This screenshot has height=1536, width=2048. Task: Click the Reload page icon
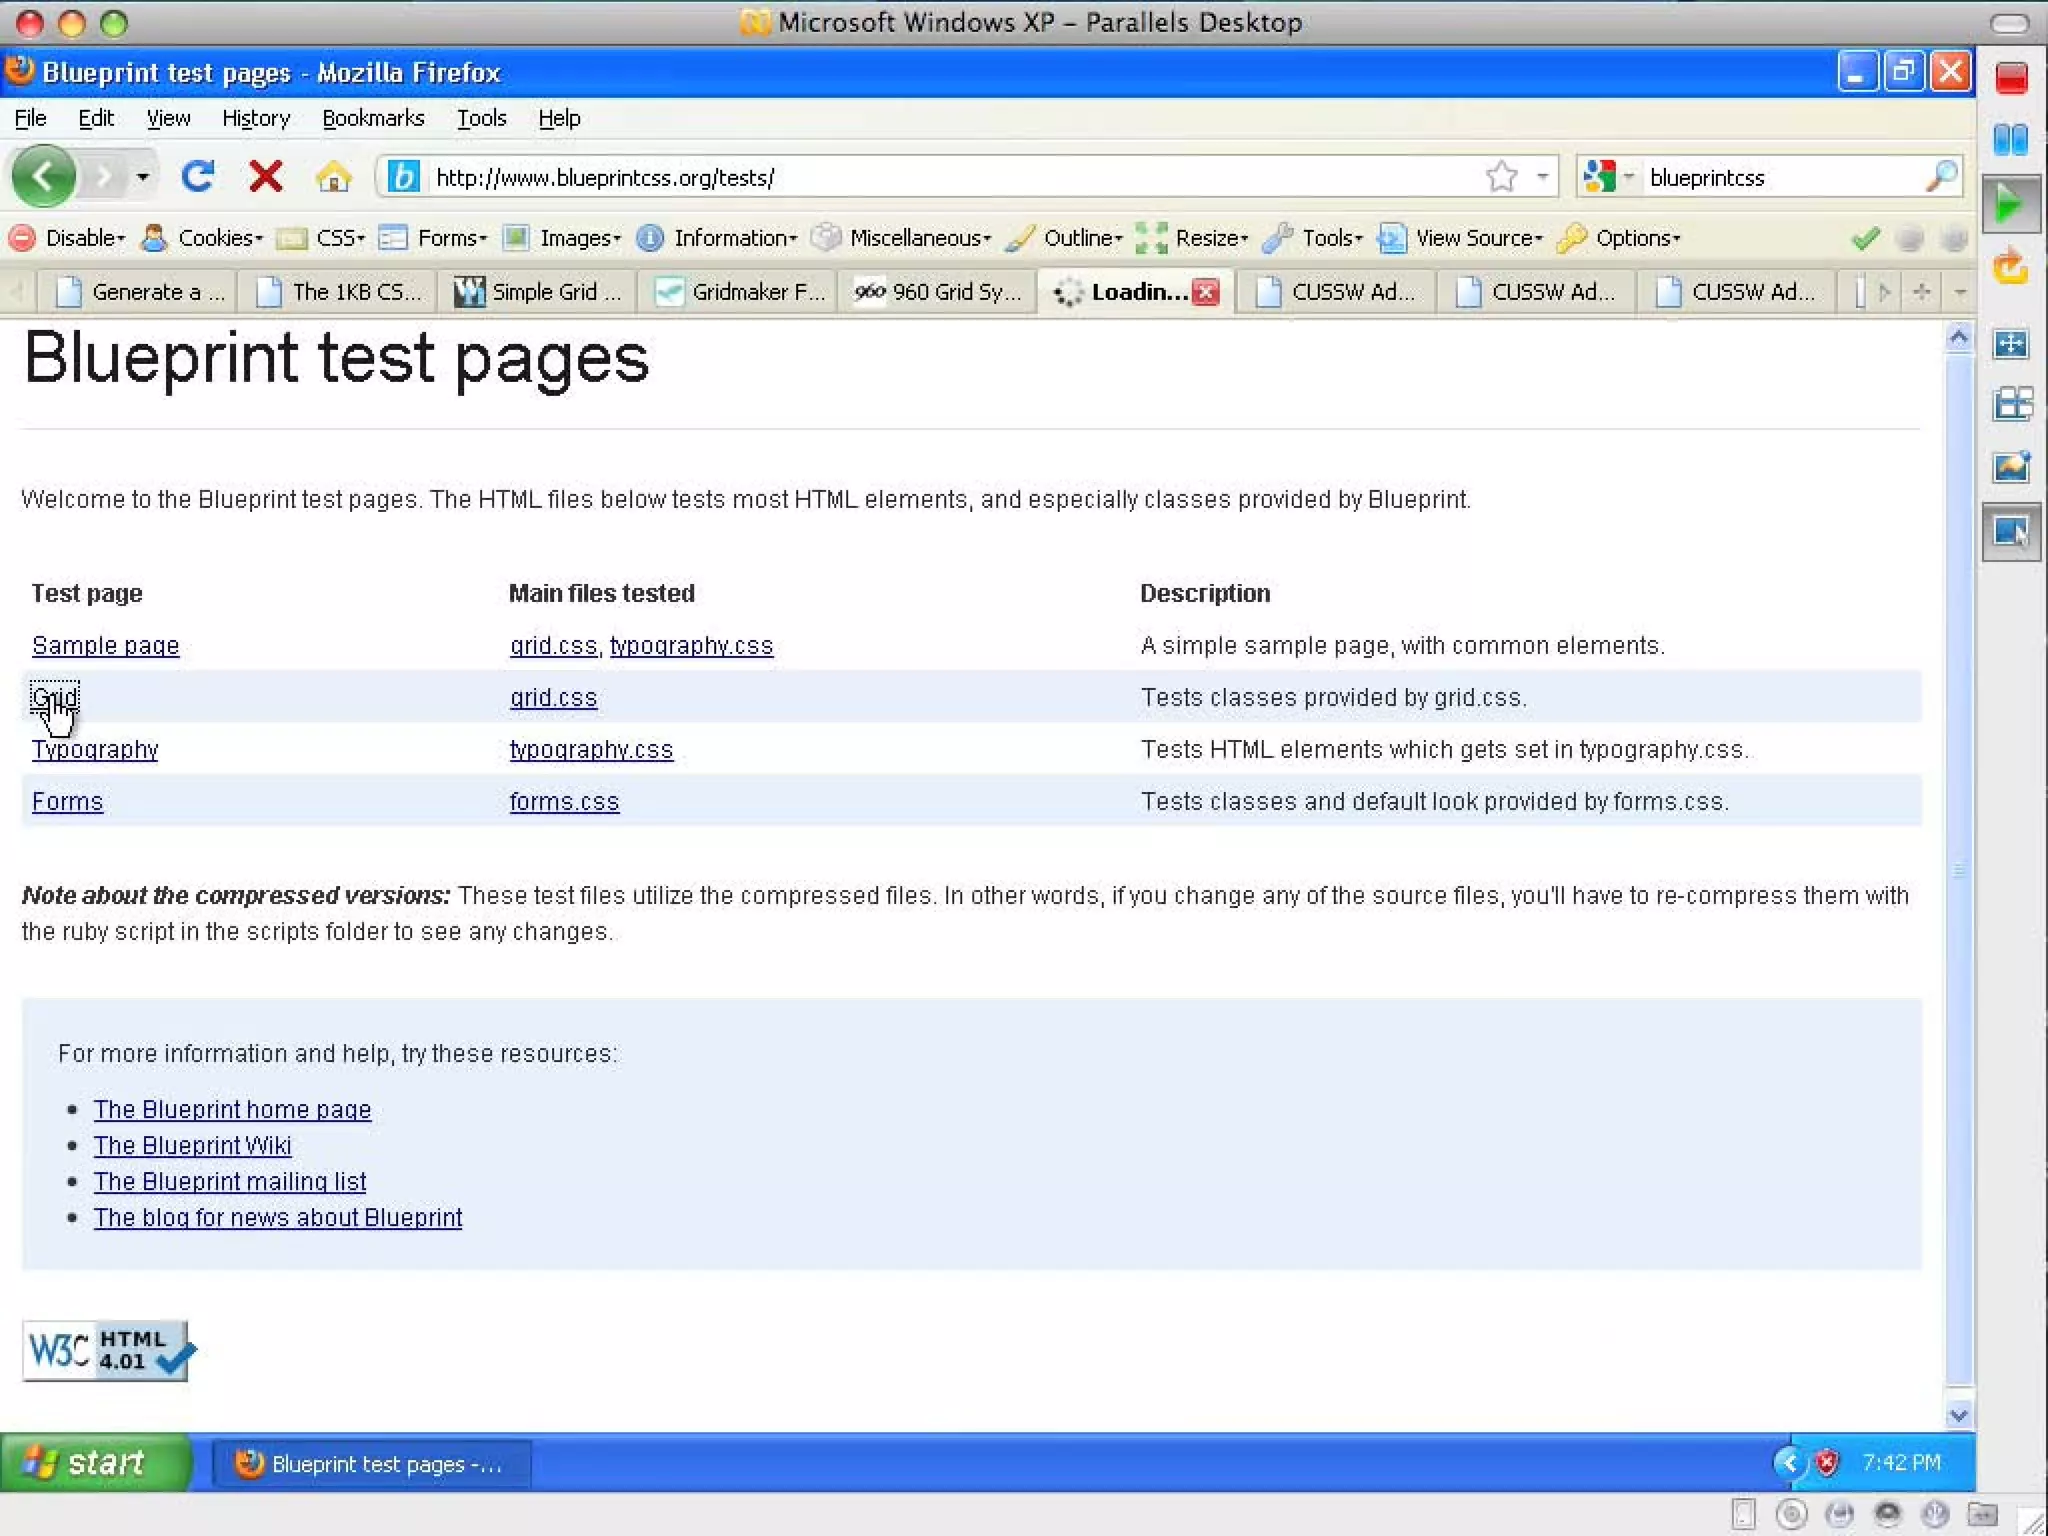(198, 177)
